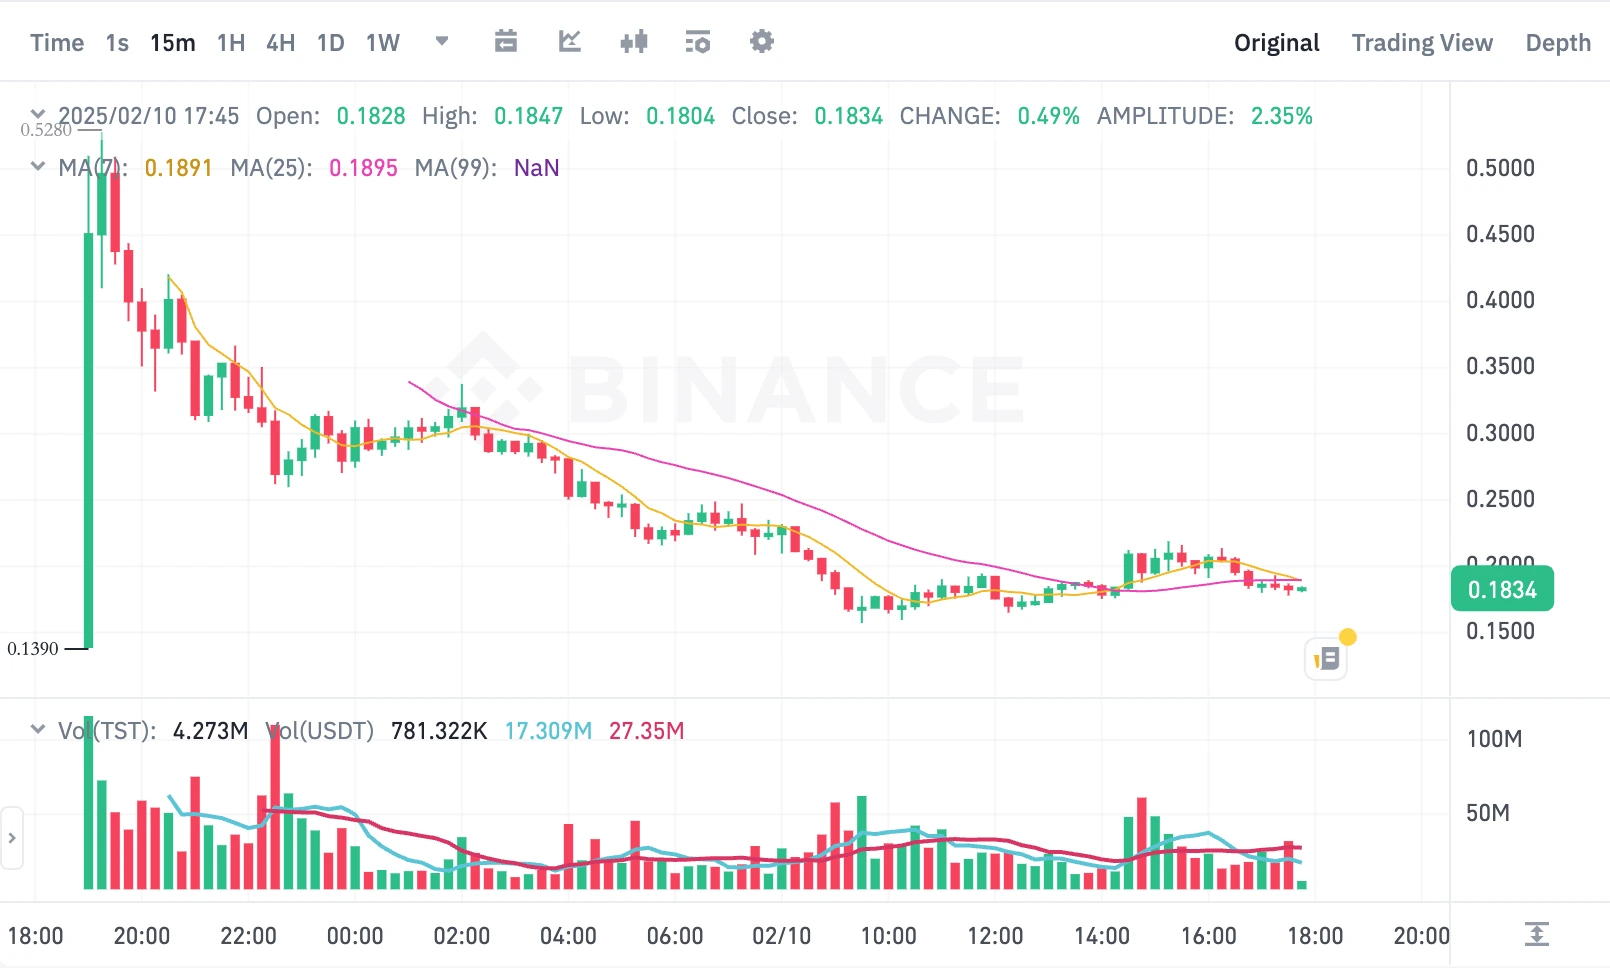Click the 0.5280 high price marker
The height and width of the screenshot is (968, 1610).
(x=46, y=130)
